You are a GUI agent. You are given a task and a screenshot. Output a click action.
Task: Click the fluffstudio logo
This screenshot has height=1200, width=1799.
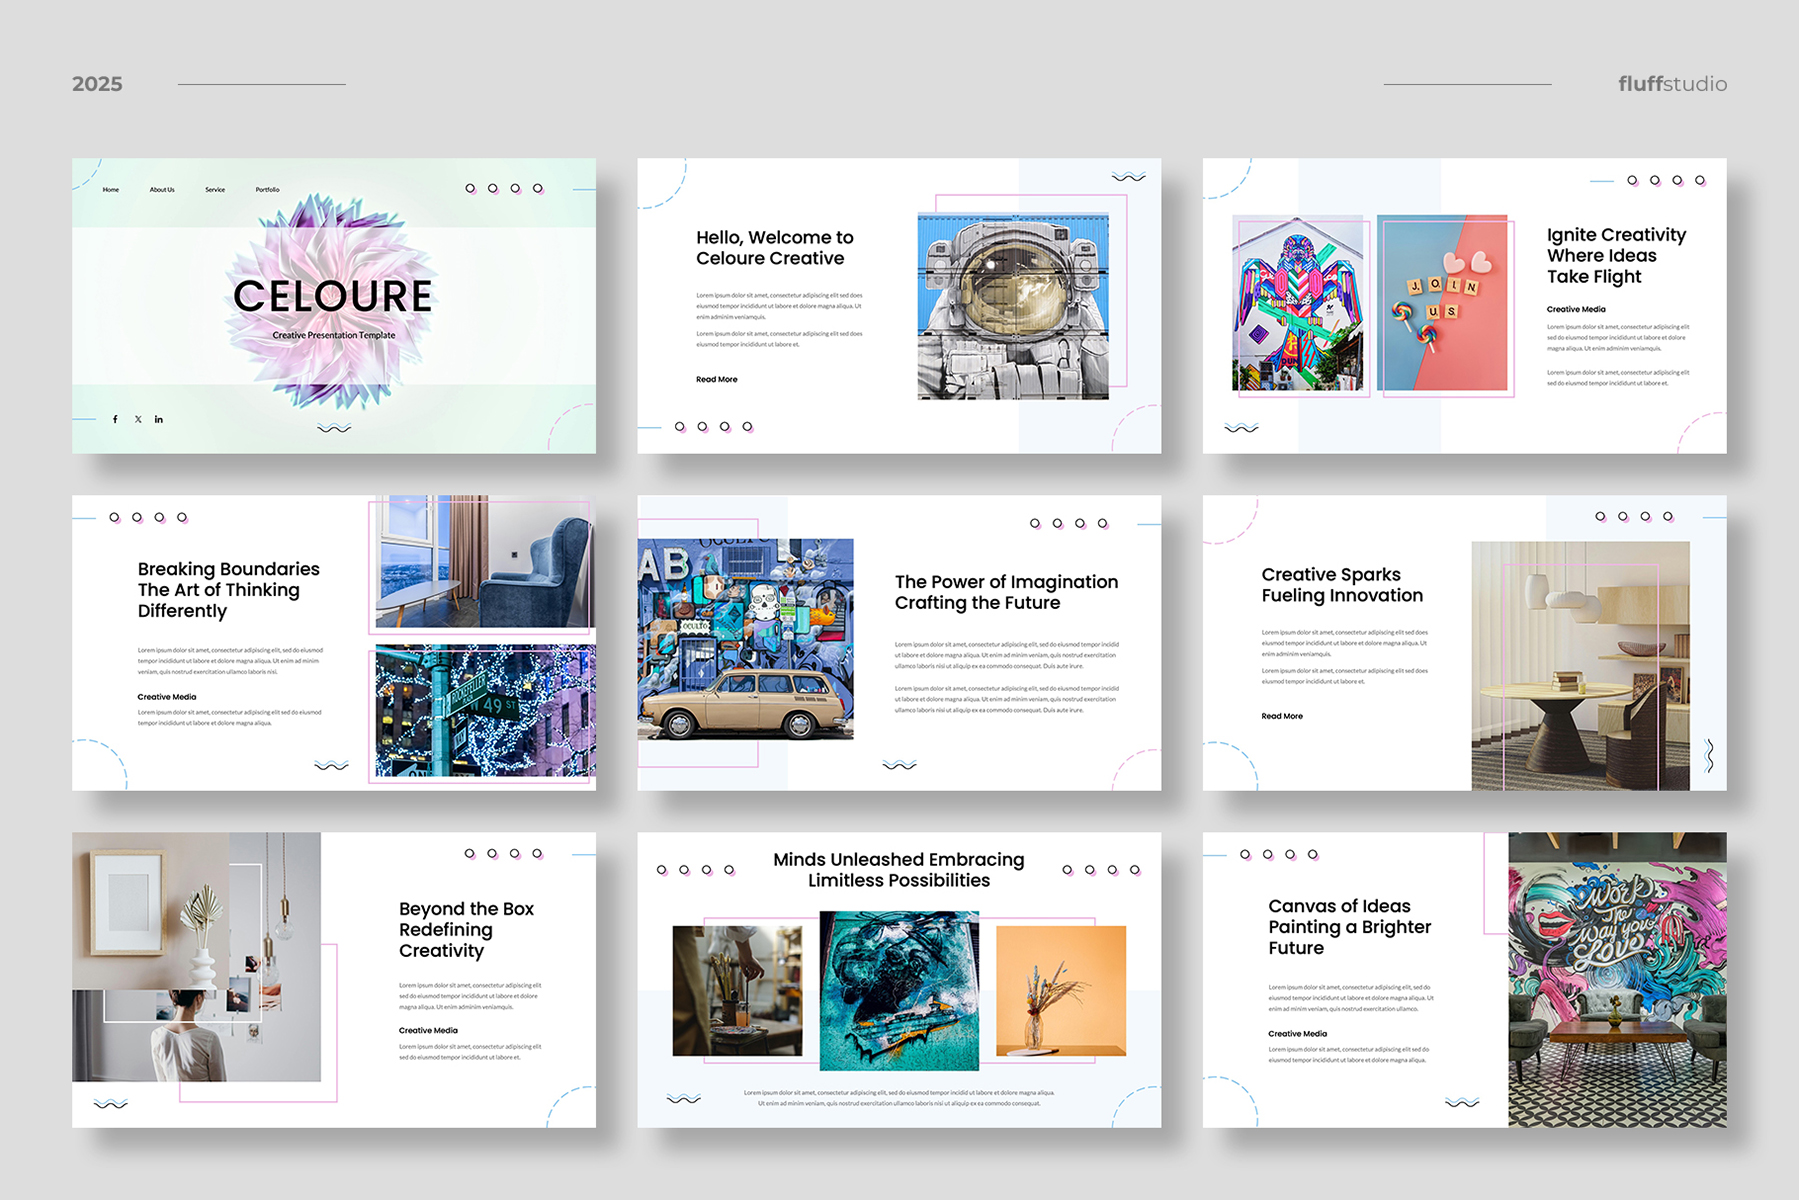1672,84
